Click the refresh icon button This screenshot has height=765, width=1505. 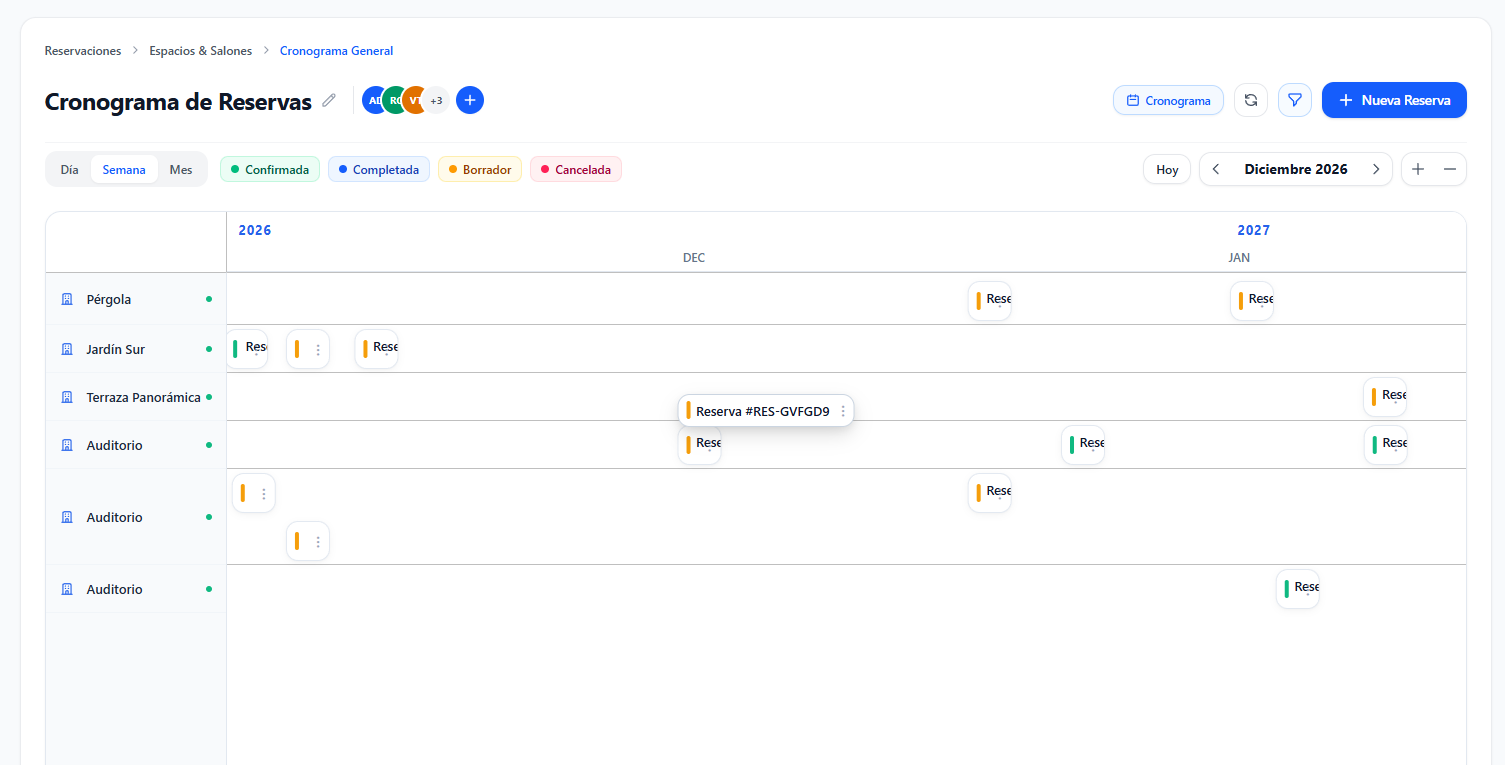pyautogui.click(x=1251, y=100)
